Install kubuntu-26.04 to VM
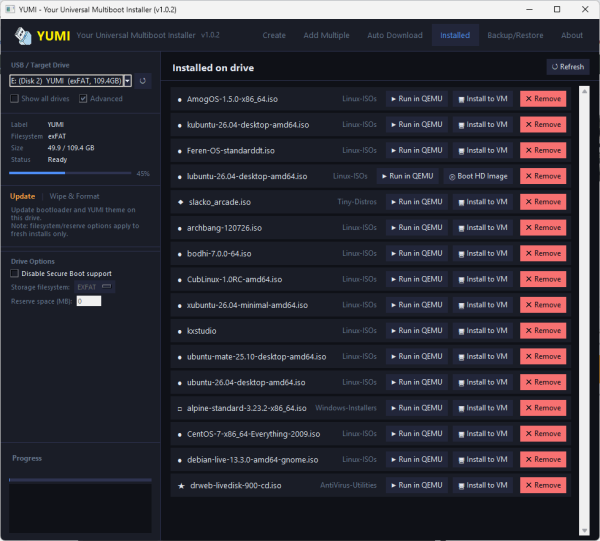Screen dimensions: 600x541 click(x=483, y=125)
